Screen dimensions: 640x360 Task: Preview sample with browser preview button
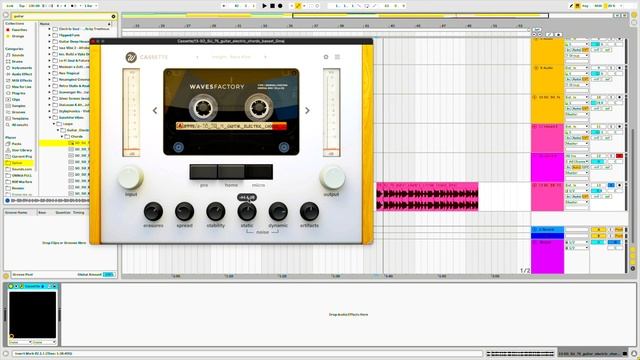(x=7, y=200)
